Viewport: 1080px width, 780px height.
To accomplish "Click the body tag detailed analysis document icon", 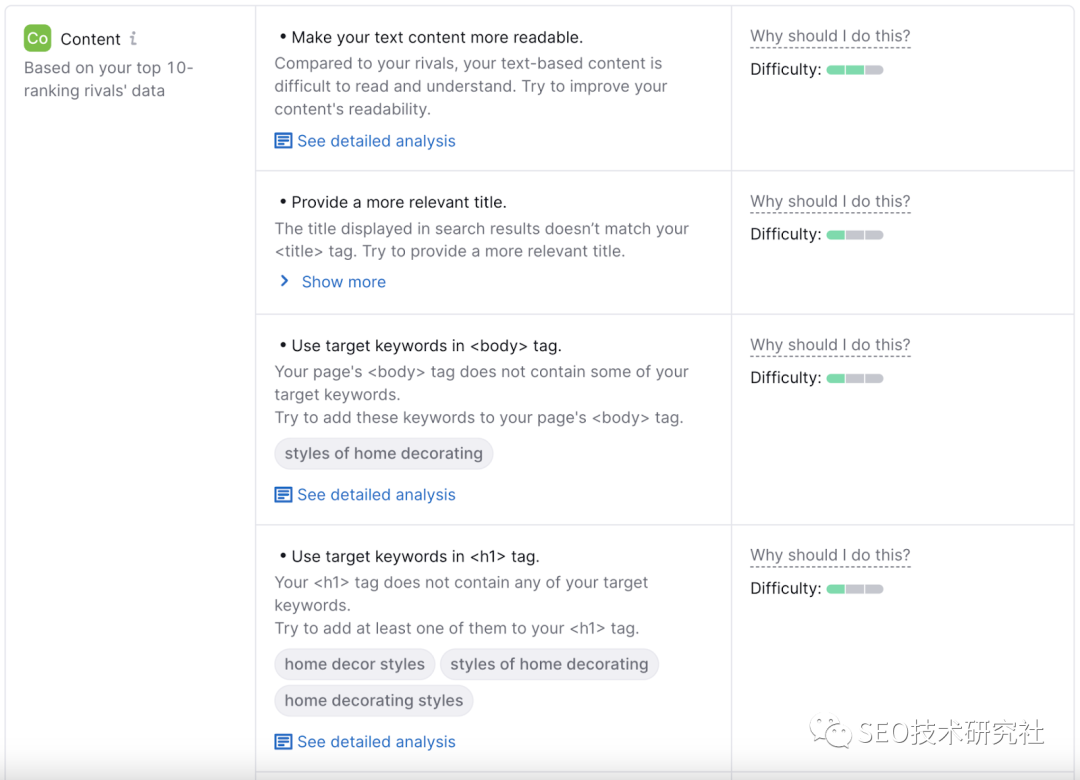I will (283, 495).
